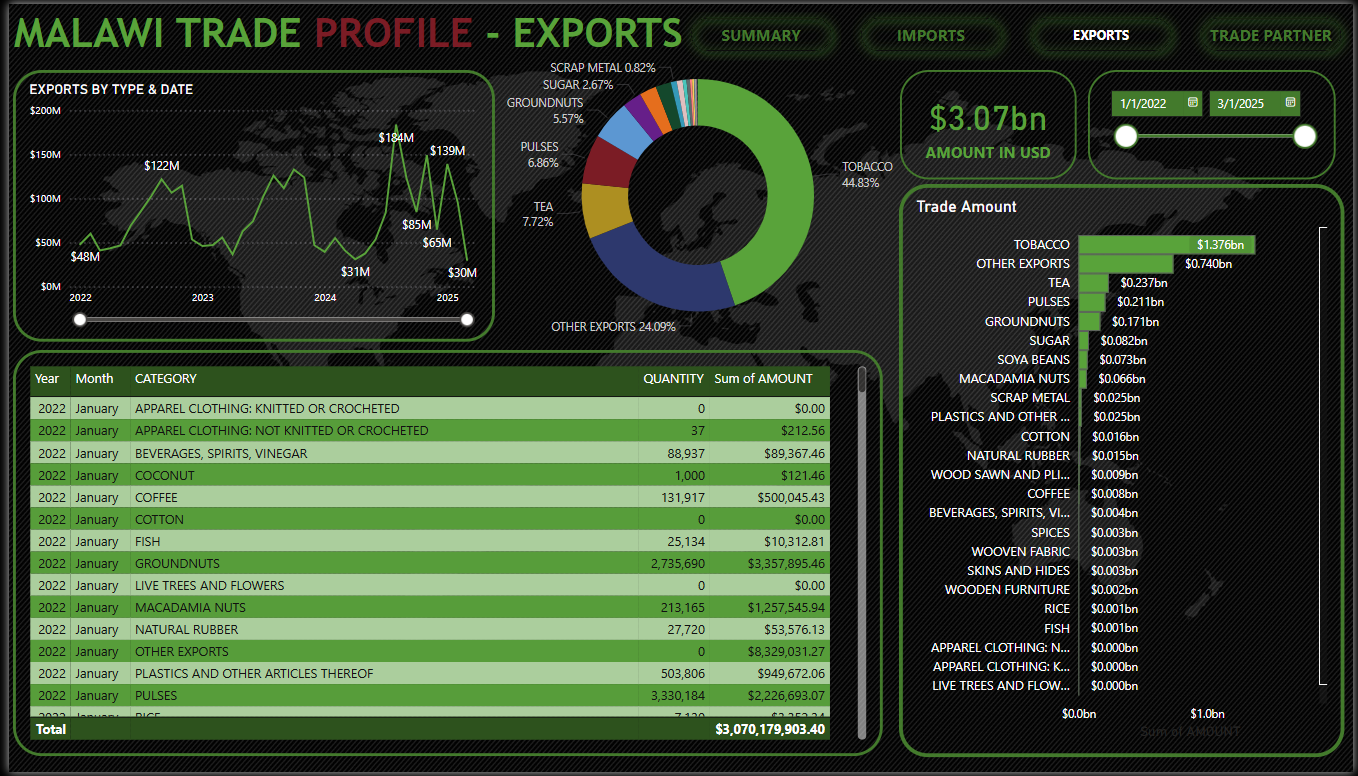Sort table by CATEGORY column header
This screenshot has width=1358, height=776.
(x=166, y=379)
